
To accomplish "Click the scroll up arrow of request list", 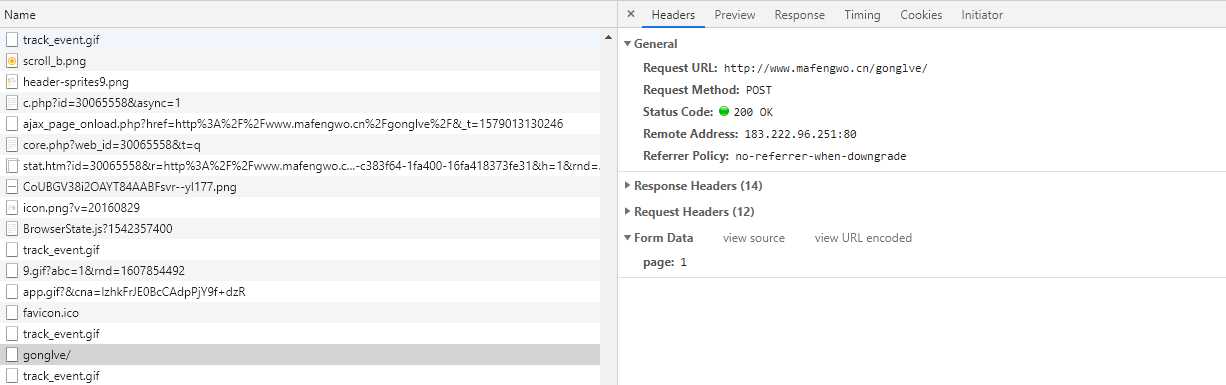I will 609,39.
